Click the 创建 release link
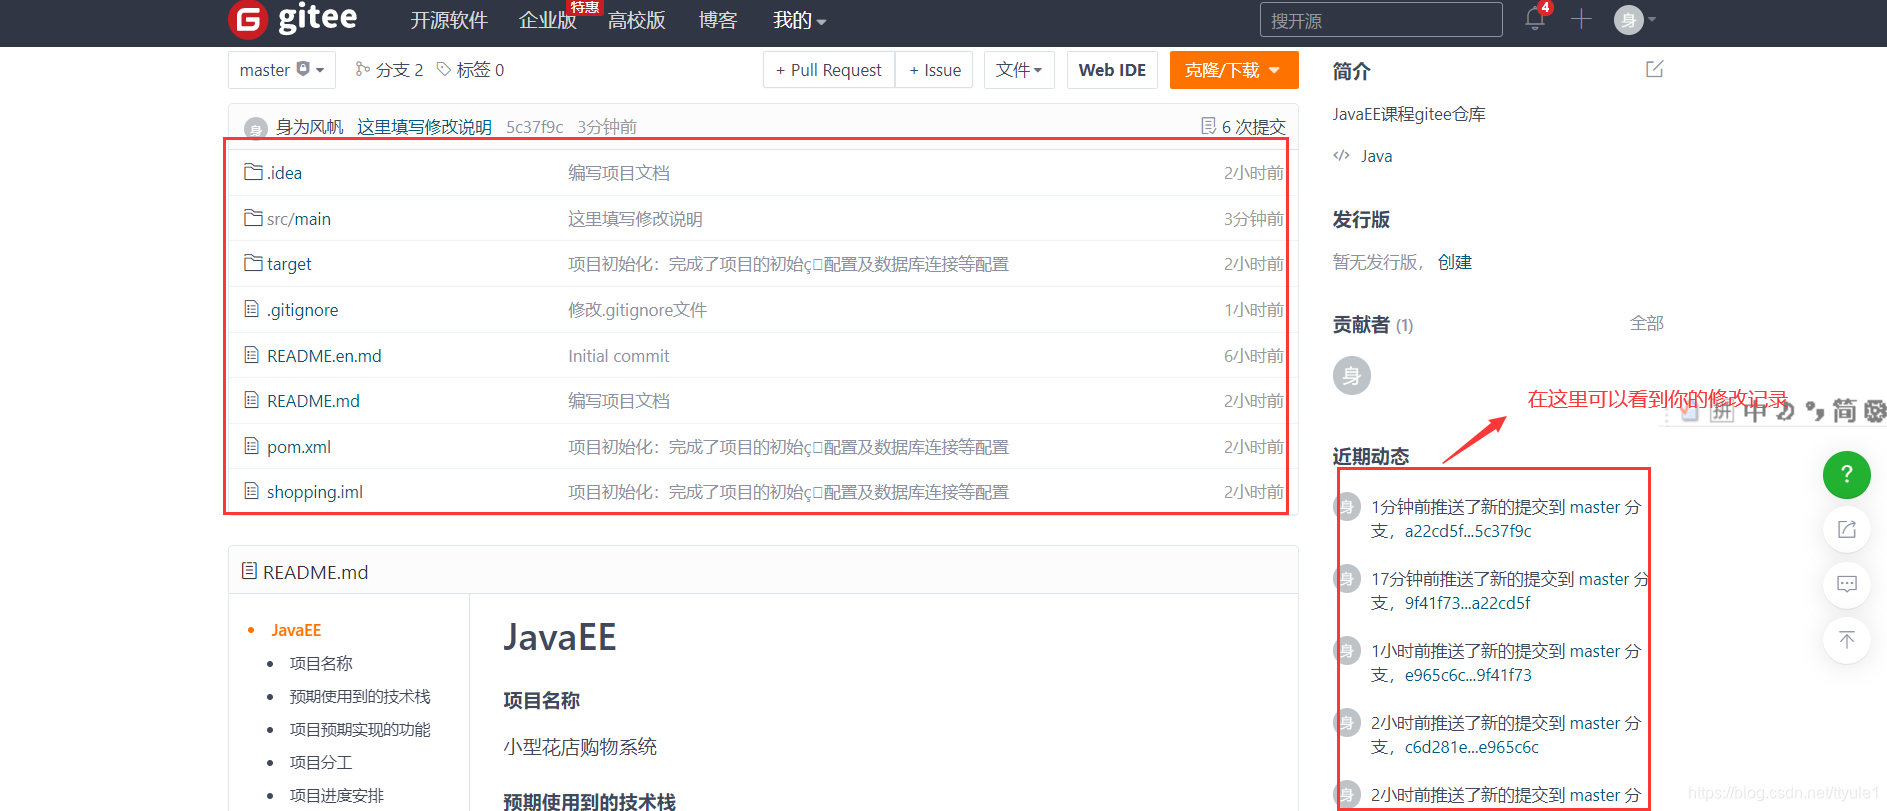The height and width of the screenshot is (811, 1887). [x=1455, y=262]
